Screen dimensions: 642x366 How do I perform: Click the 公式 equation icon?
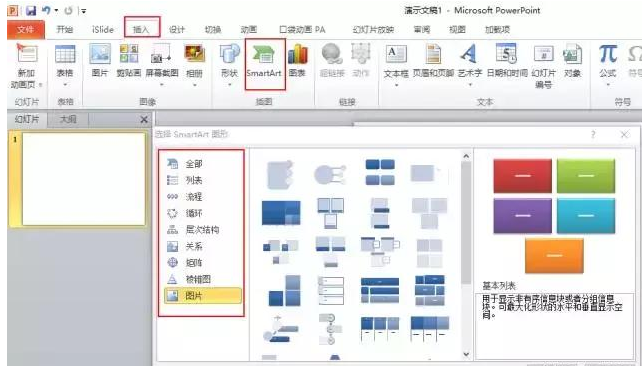pos(608,65)
